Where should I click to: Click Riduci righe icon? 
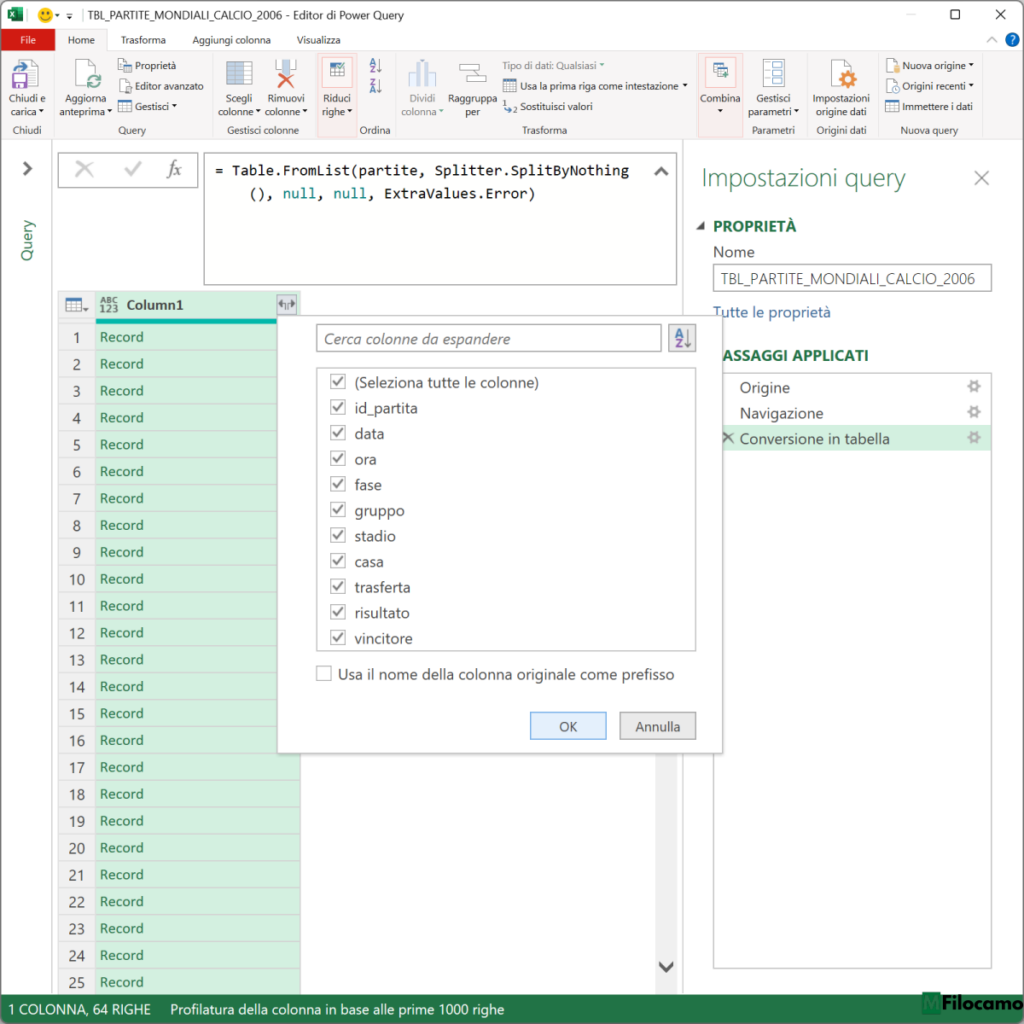[337, 72]
